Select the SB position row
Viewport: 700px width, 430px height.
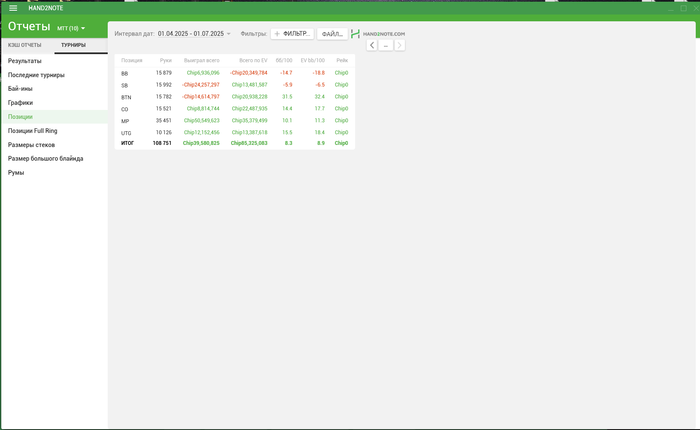[234, 85]
